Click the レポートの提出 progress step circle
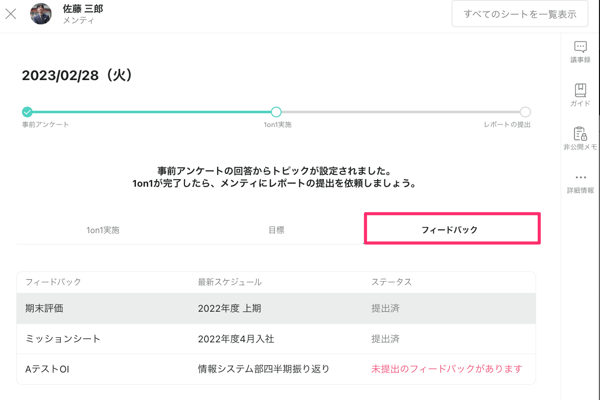The height and width of the screenshot is (400, 600). tap(525, 112)
